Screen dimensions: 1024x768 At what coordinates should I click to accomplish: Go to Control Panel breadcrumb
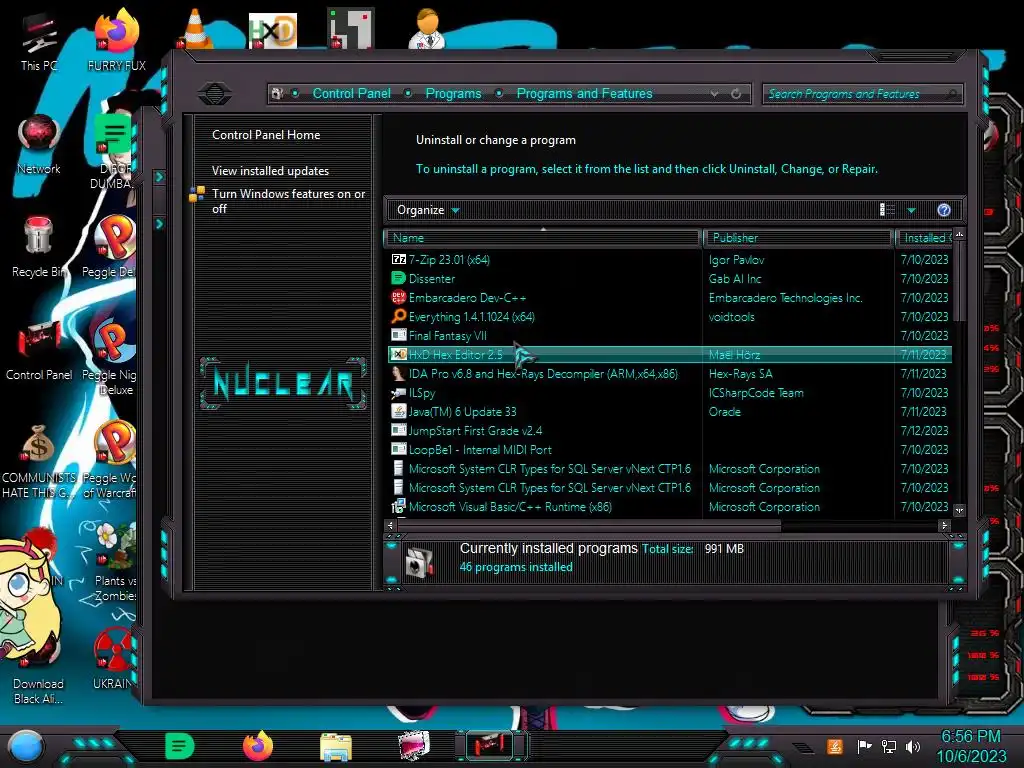point(351,93)
